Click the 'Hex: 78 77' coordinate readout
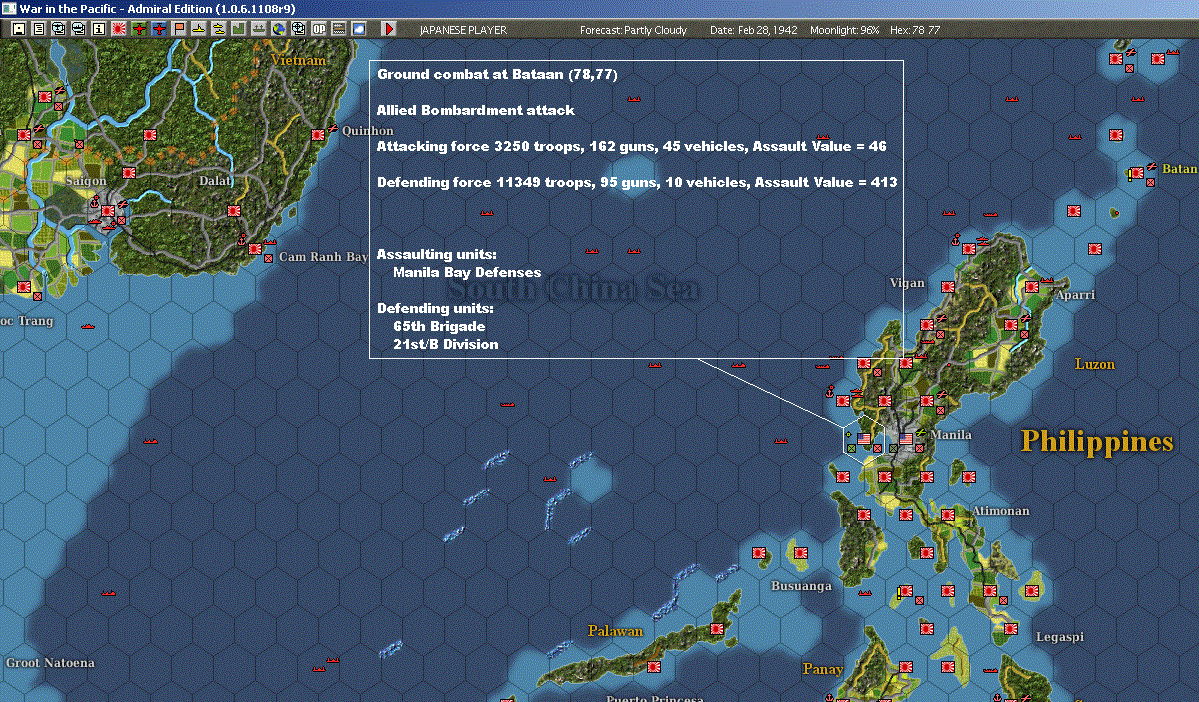 click(915, 30)
